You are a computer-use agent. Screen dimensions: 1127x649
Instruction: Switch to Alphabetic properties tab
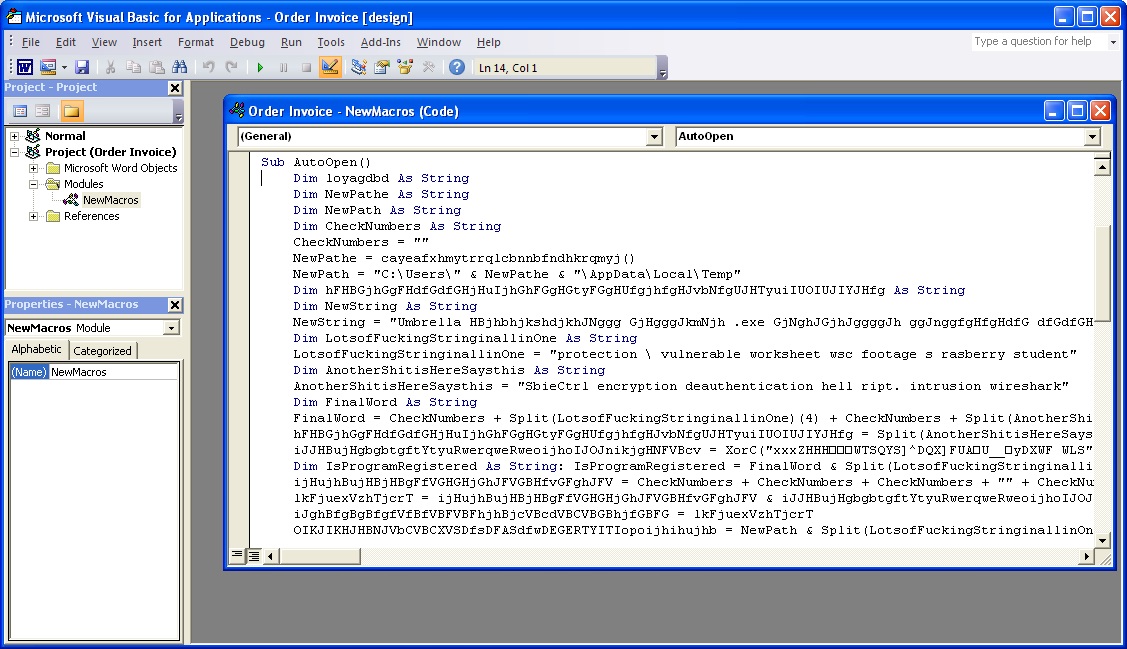click(37, 349)
